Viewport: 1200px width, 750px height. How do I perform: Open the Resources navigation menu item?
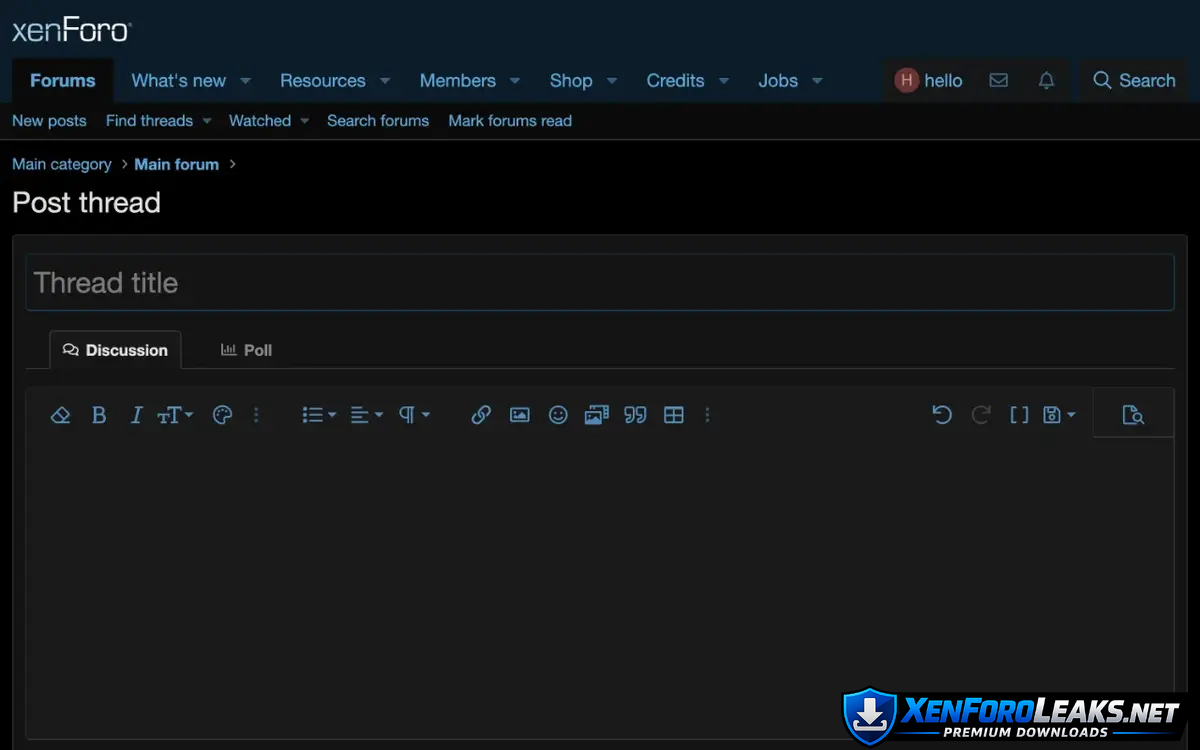pos(322,81)
